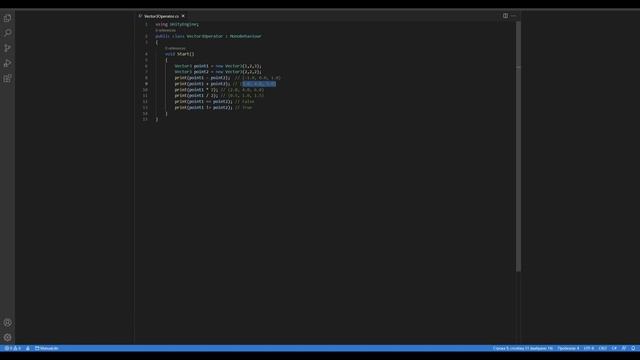Open the Source Control view
The width and height of the screenshot is (640, 360).
point(7,48)
